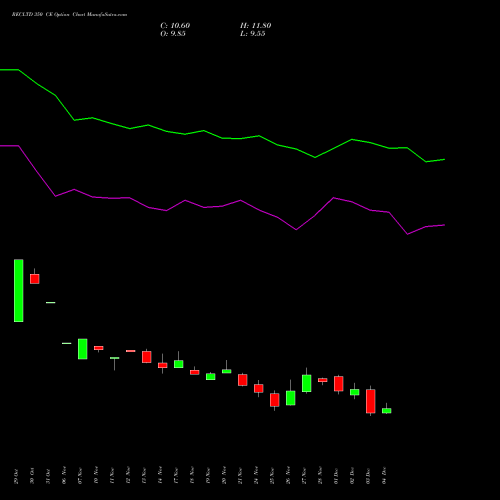The image size is (500, 500).
Task: Click the 20 Nov date label
Action: [x=224, y=475]
